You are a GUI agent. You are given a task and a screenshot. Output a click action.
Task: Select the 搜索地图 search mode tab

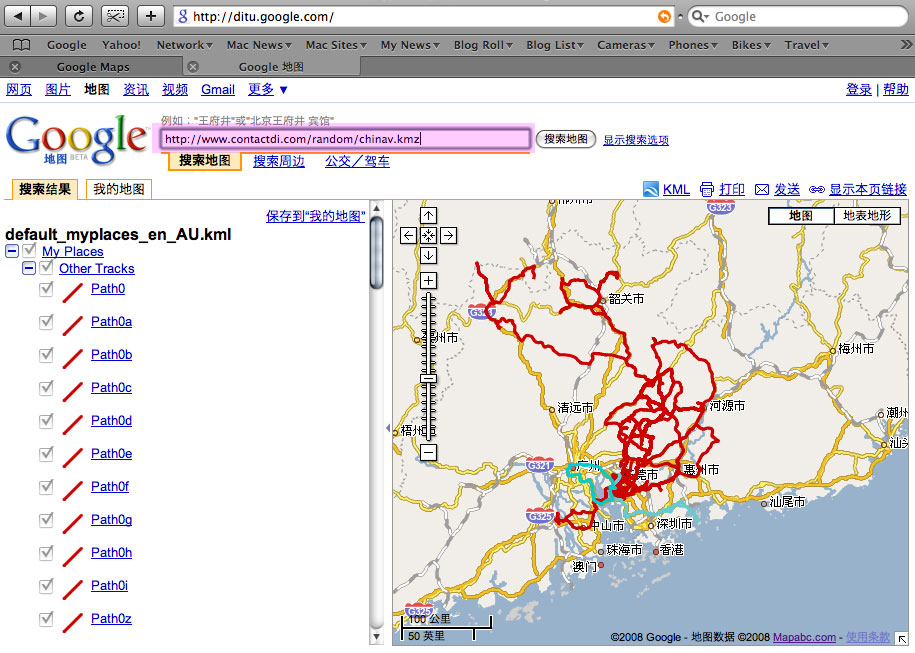tap(205, 160)
